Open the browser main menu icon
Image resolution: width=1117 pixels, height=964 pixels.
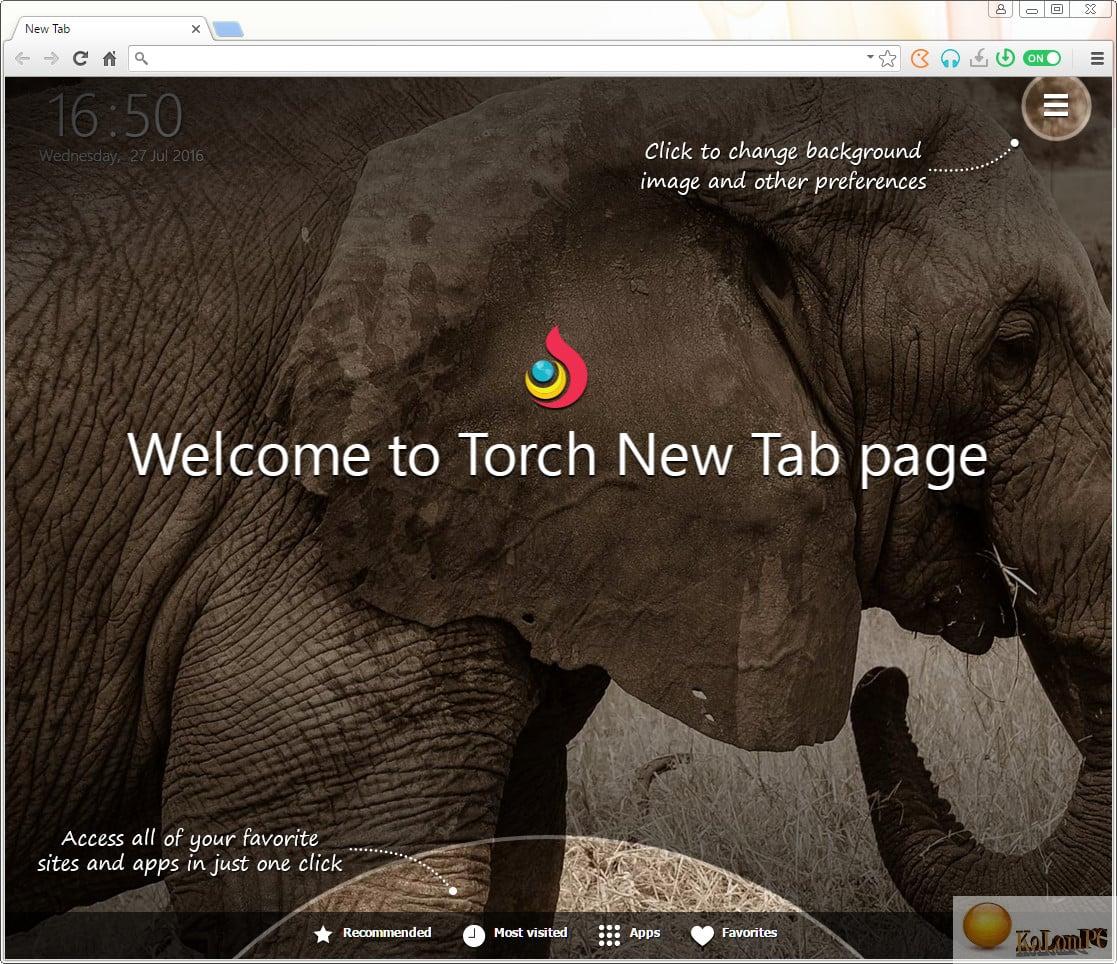pyautogui.click(x=1097, y=58)
